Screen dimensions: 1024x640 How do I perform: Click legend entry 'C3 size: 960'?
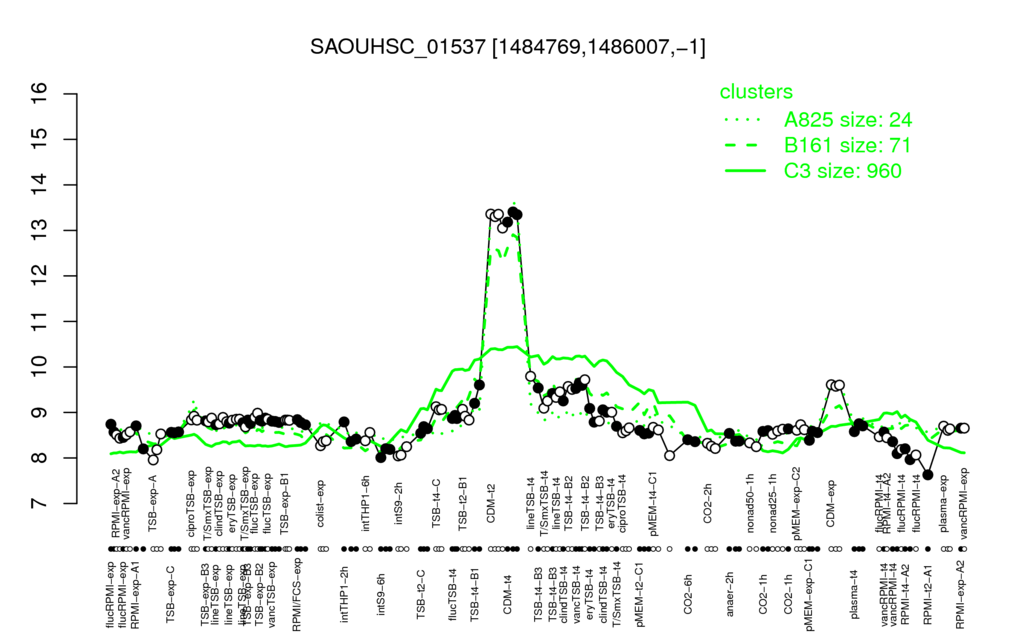coord(842,170)
